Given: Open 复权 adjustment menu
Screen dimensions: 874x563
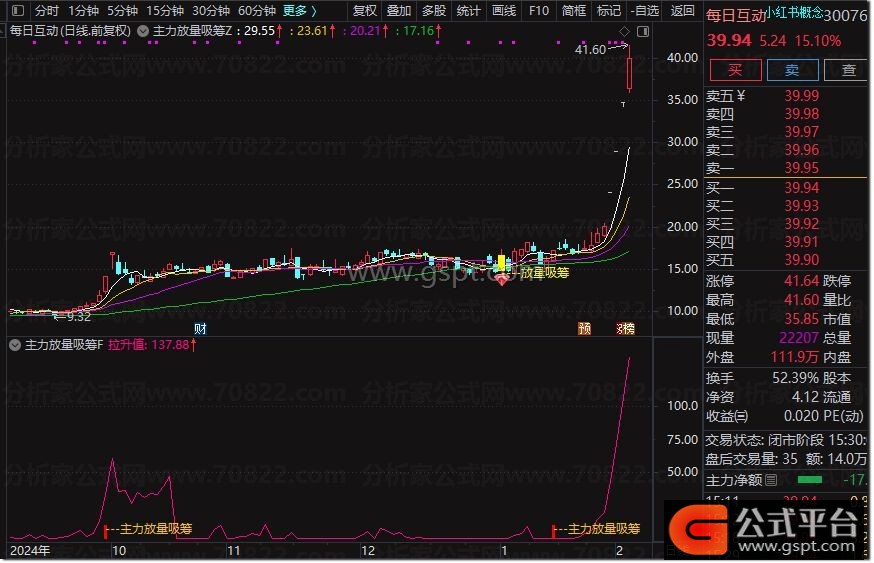Looking at the screenshot, I should 365,11.
